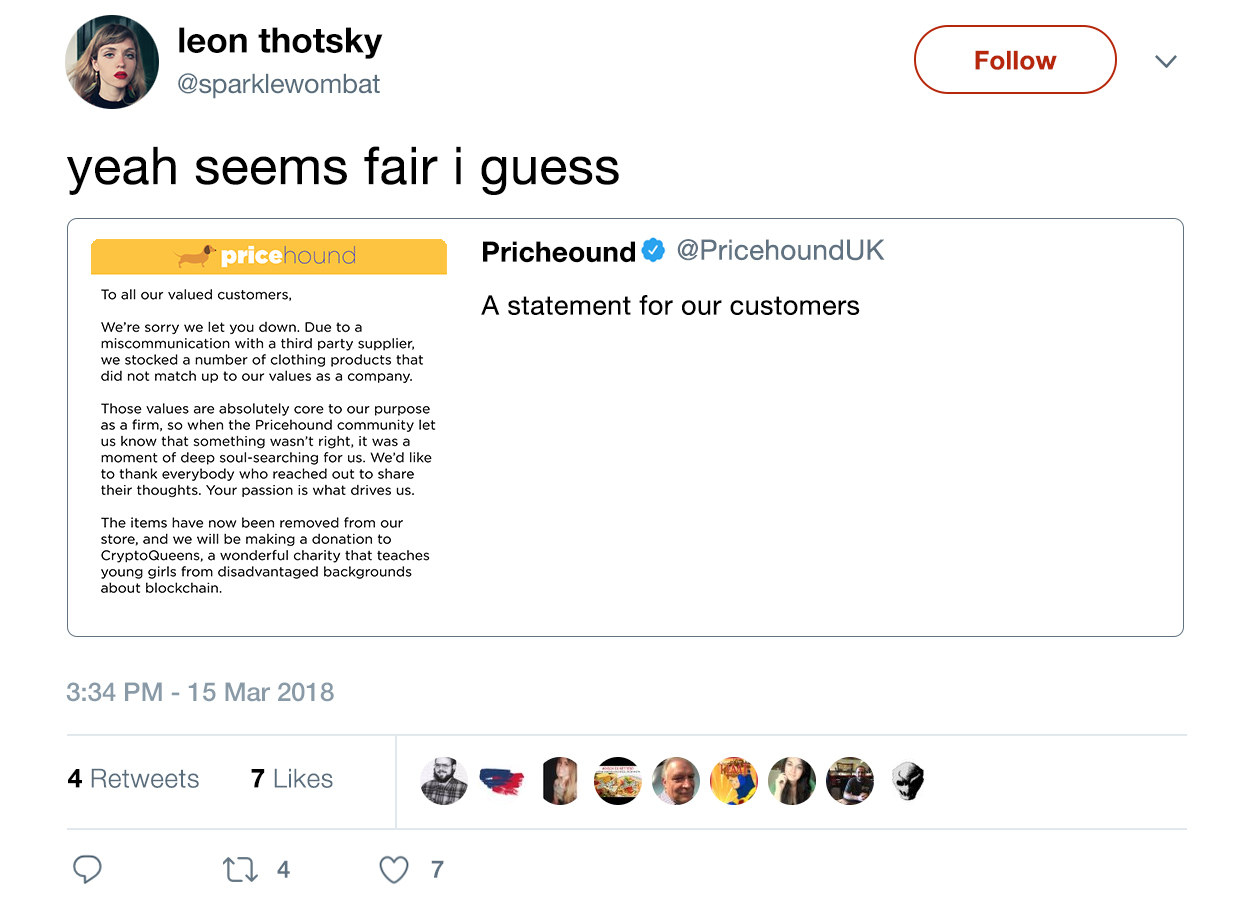Open the 4 Retweets list
This screenshot has width=1252, height=904.
(133, 779)
